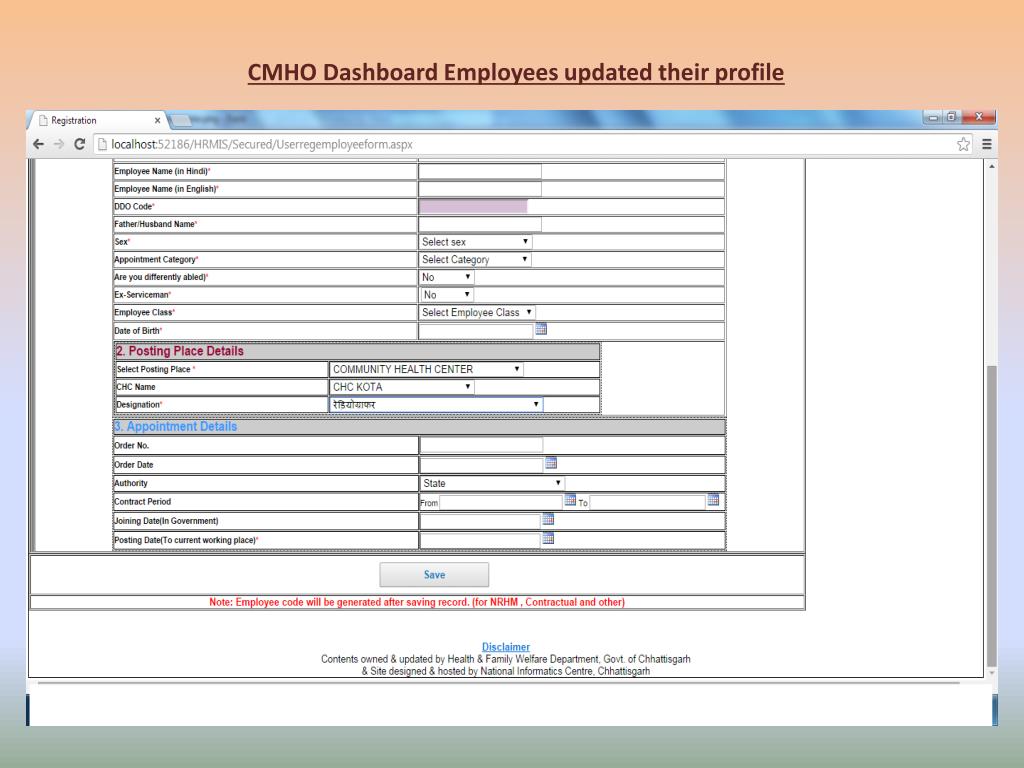Screen dimensions: 1024x768
Task: Click the DDO Code input field
Action: (473, 206)
